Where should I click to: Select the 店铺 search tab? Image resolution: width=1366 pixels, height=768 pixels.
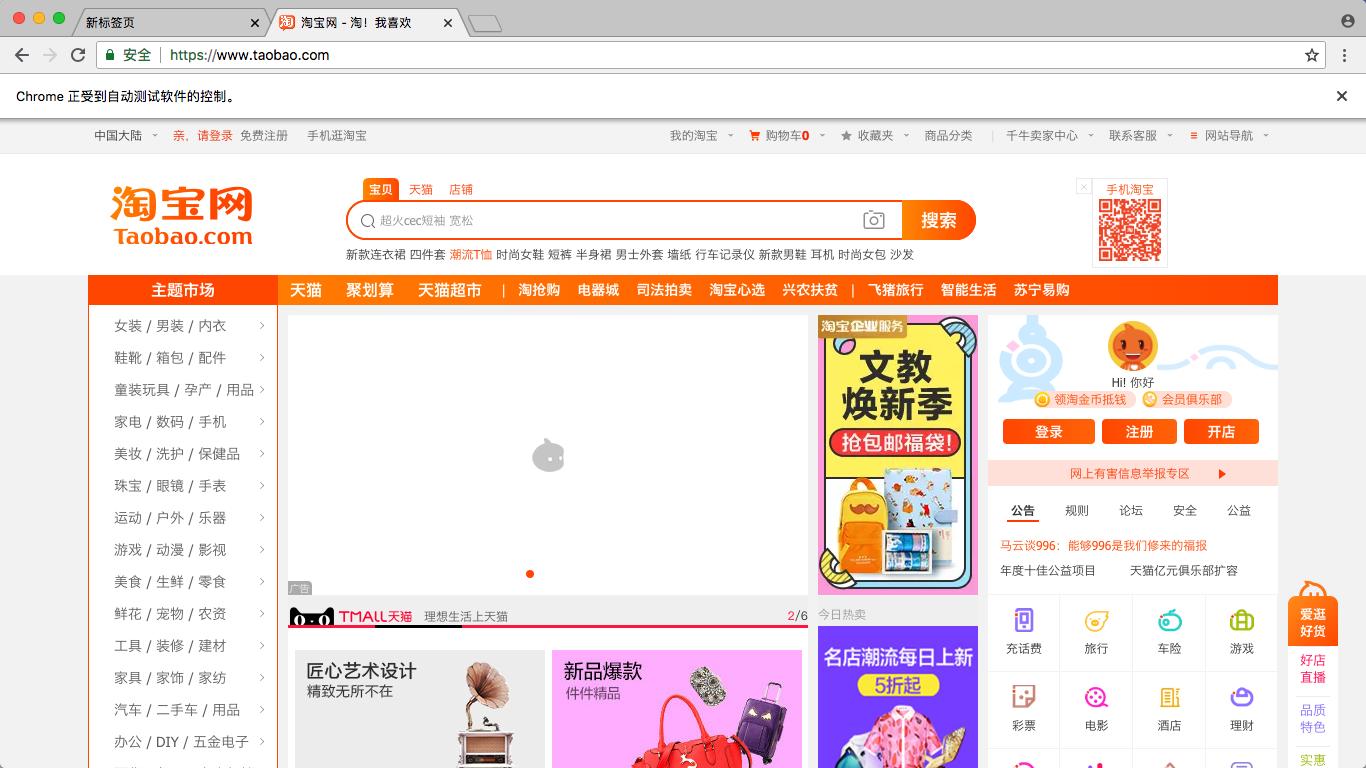[x=461, y=189]
